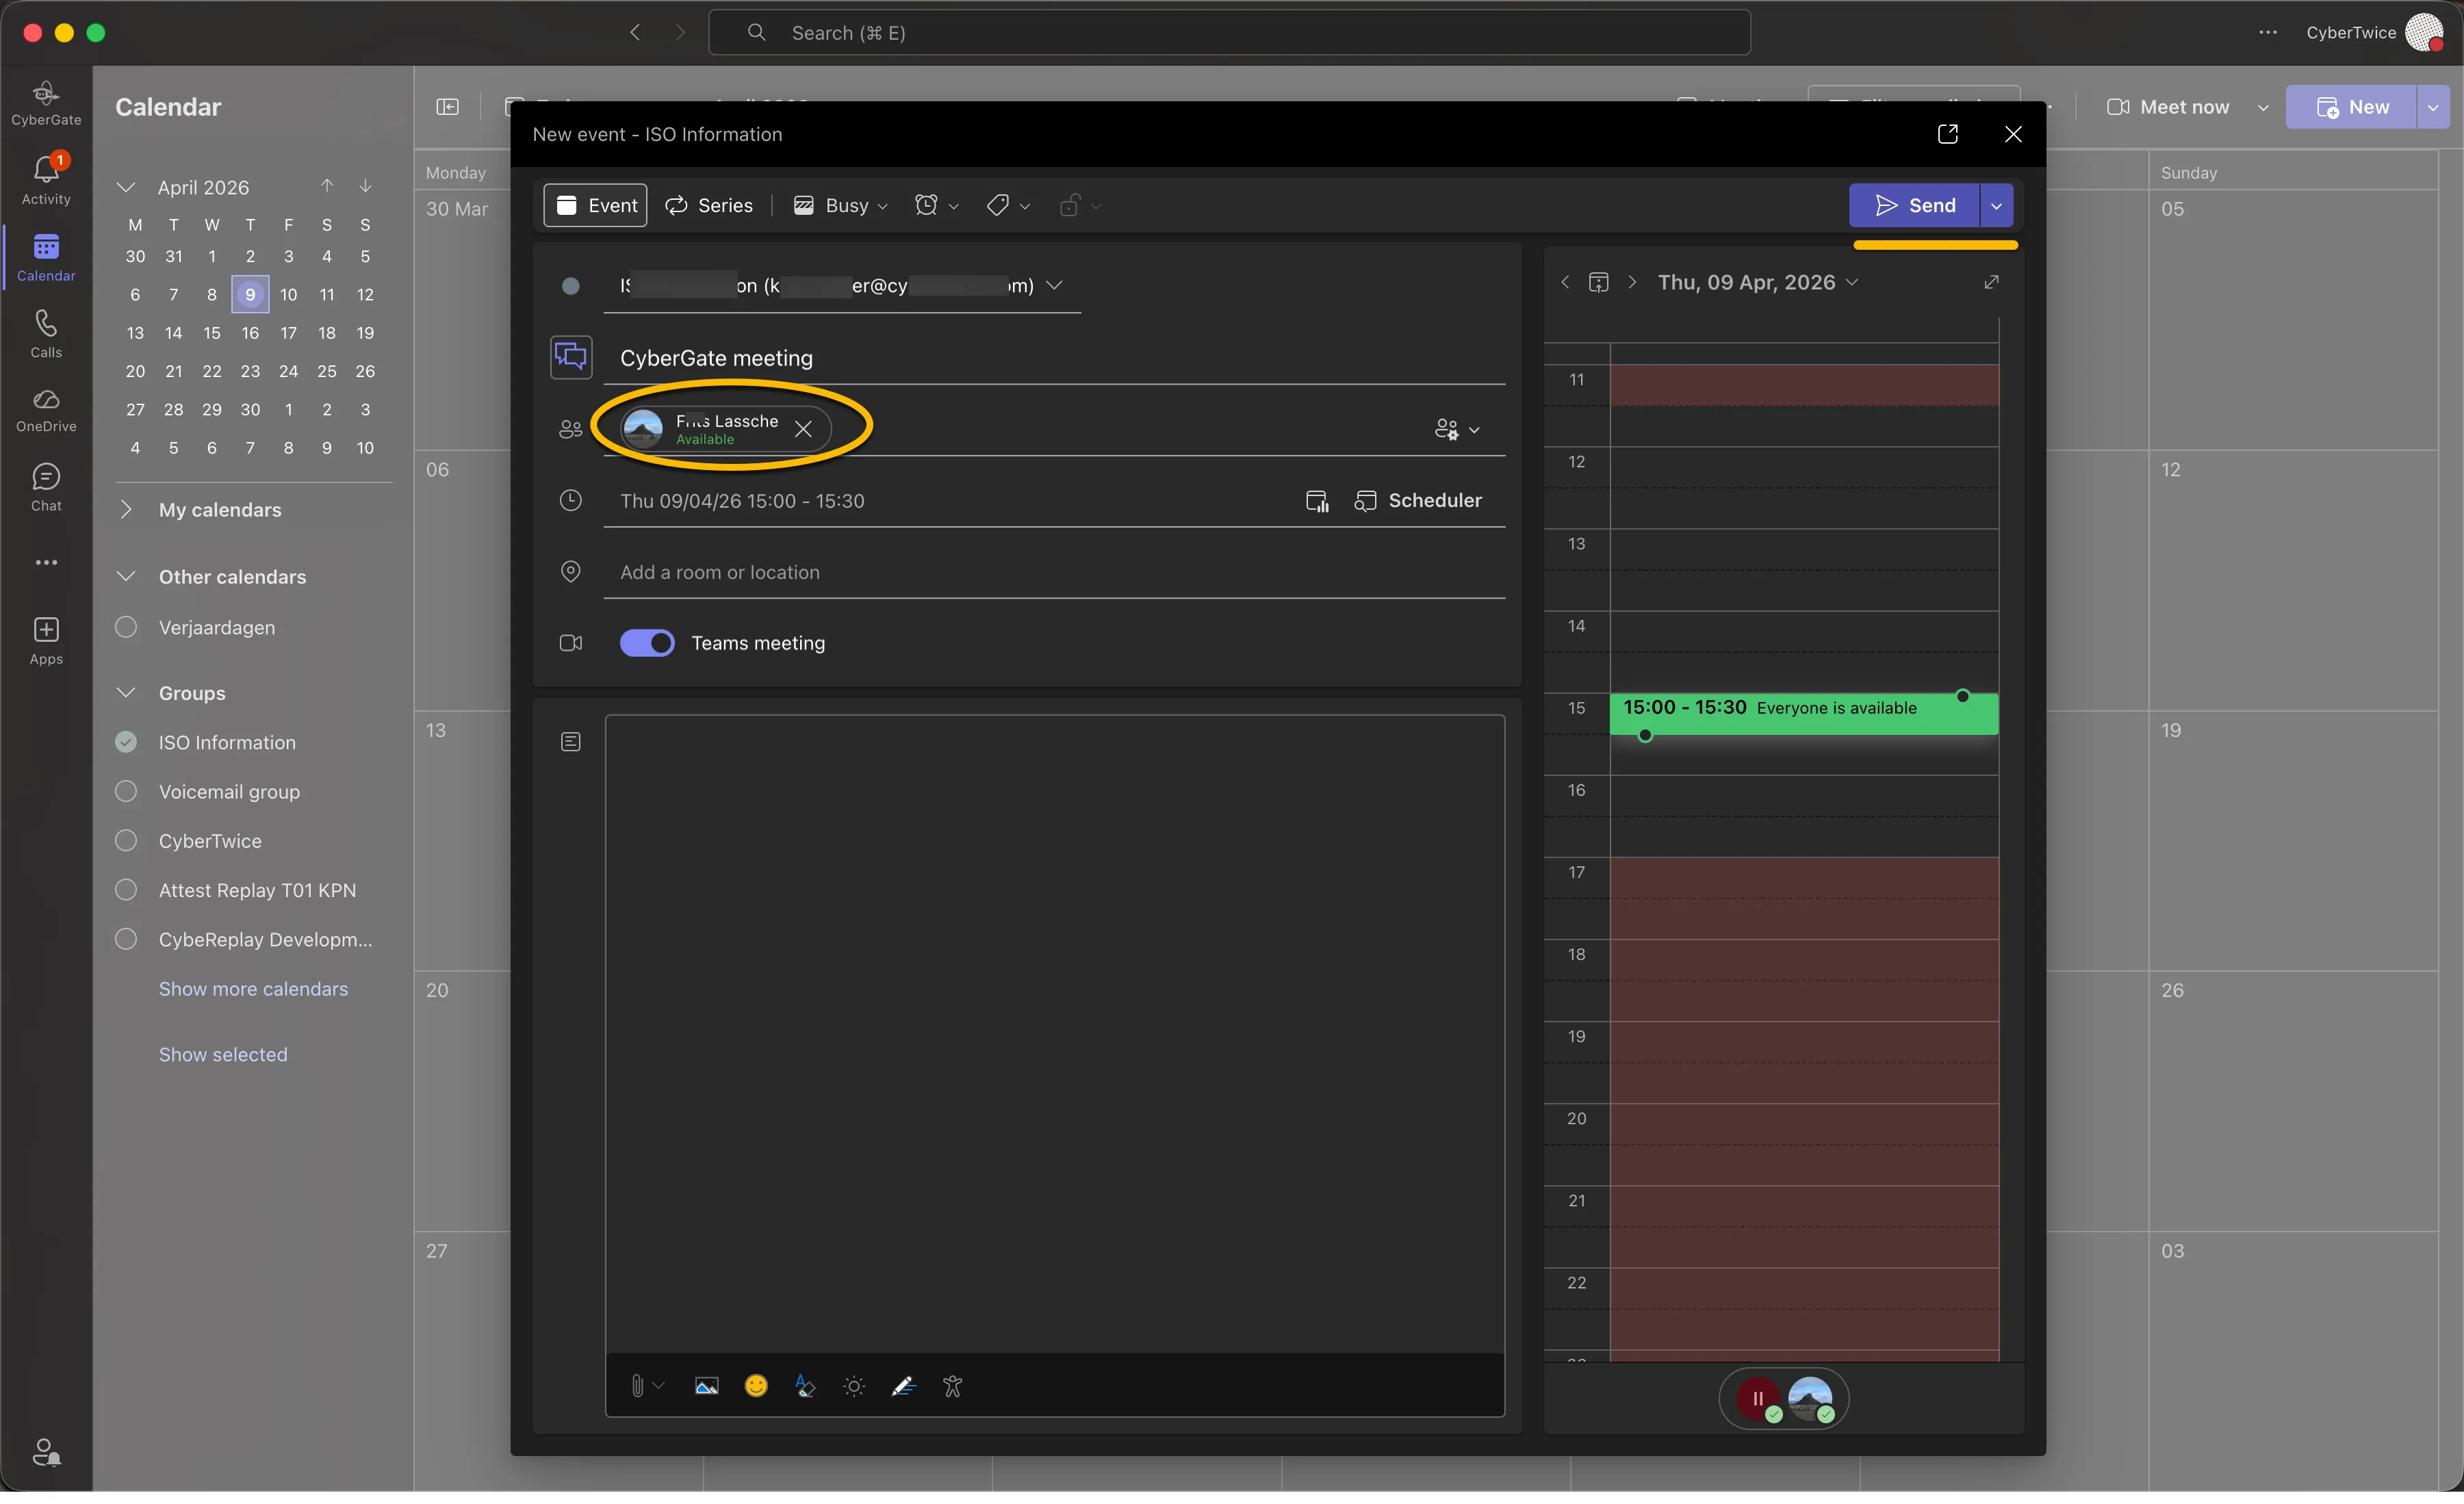Select the Event tab
The height and width of the screenshot is (1504, 2464).
point(595,205)
